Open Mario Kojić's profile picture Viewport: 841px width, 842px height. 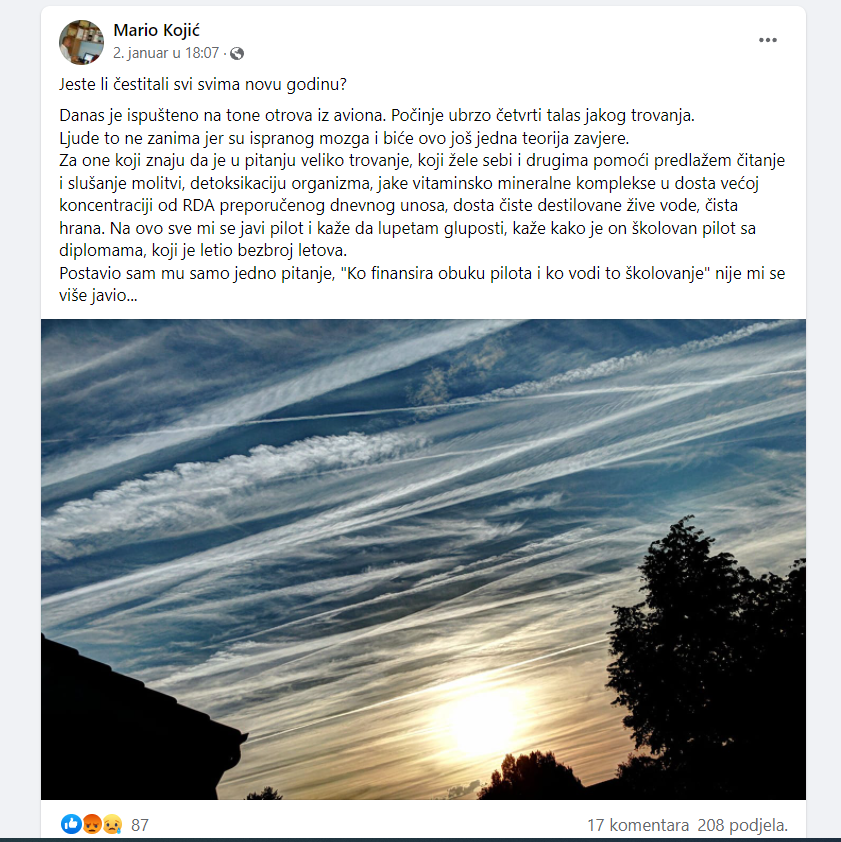(x=82, y=42)
